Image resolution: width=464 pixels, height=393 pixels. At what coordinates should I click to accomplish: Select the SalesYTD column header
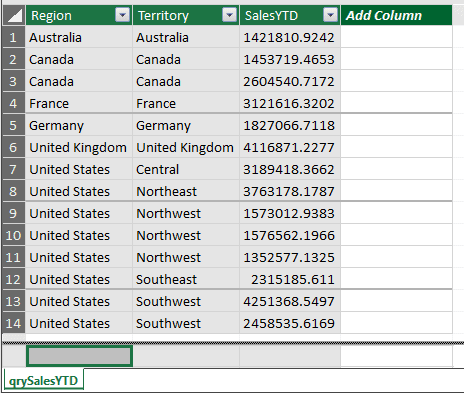coord(290,15)
